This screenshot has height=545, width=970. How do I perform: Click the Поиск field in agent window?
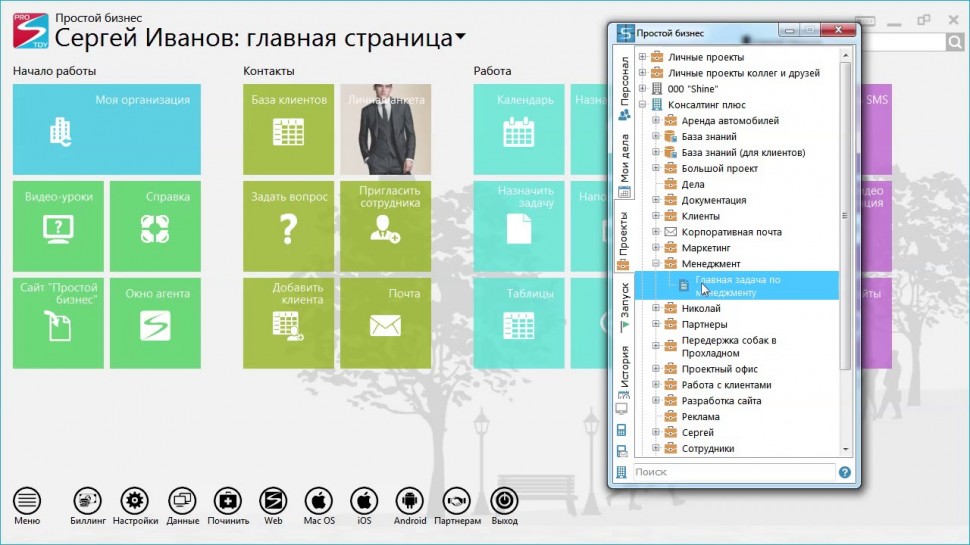(734, 472)
